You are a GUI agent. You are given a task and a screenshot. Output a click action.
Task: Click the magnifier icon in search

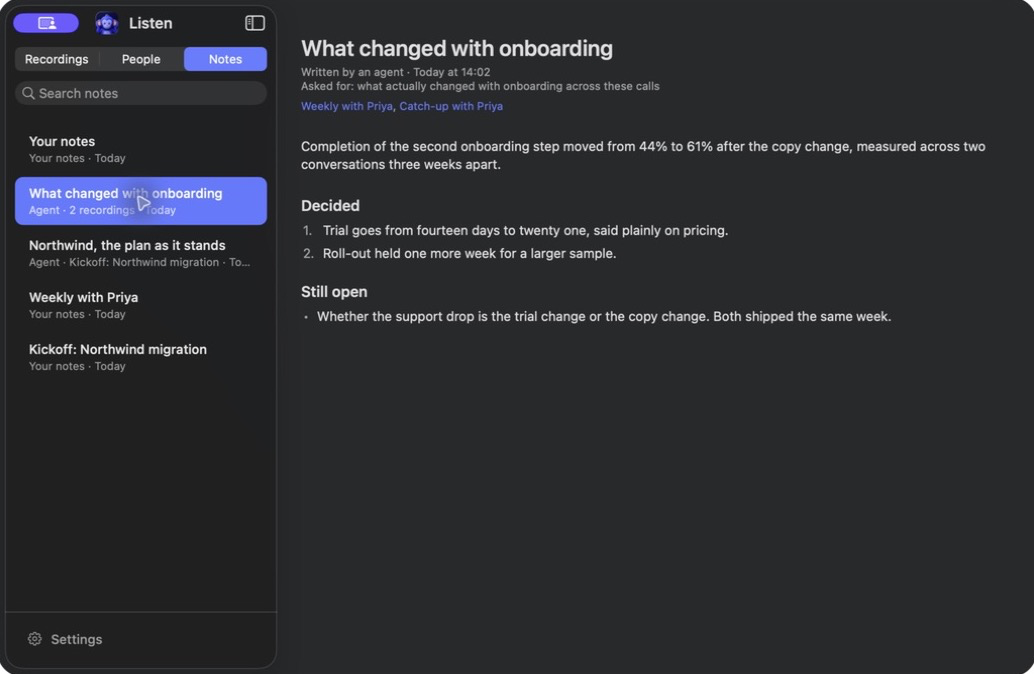coord(28,93)
